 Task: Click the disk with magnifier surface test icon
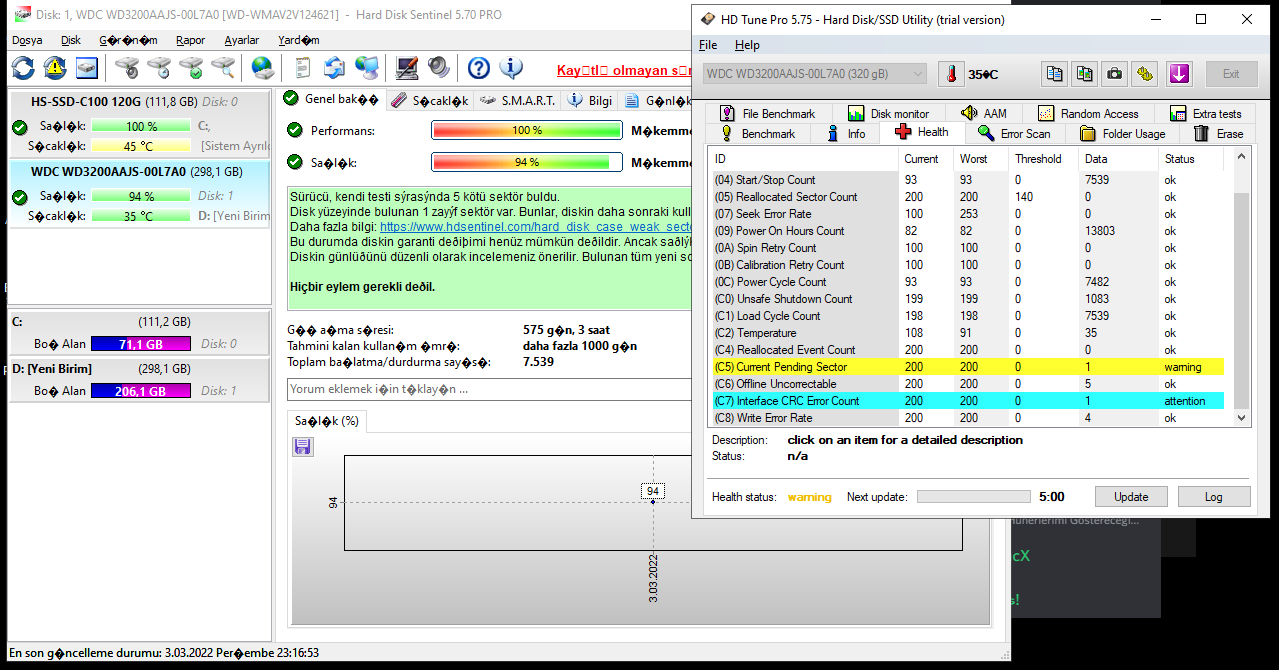pos(223,68)
